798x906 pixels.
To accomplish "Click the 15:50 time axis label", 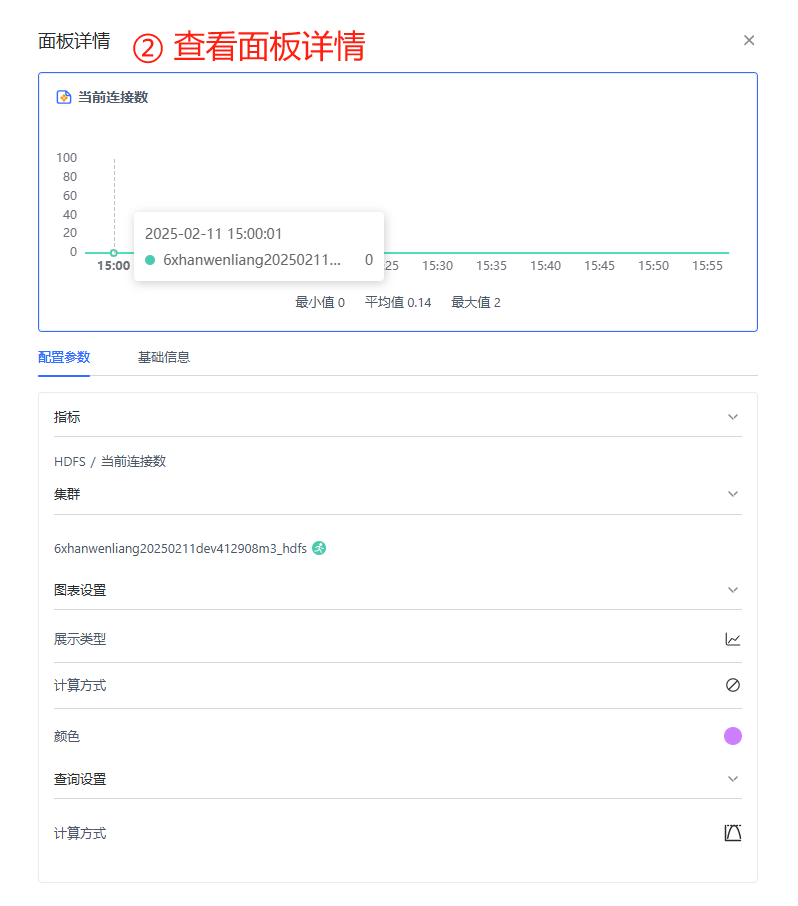I will point(654,266).
